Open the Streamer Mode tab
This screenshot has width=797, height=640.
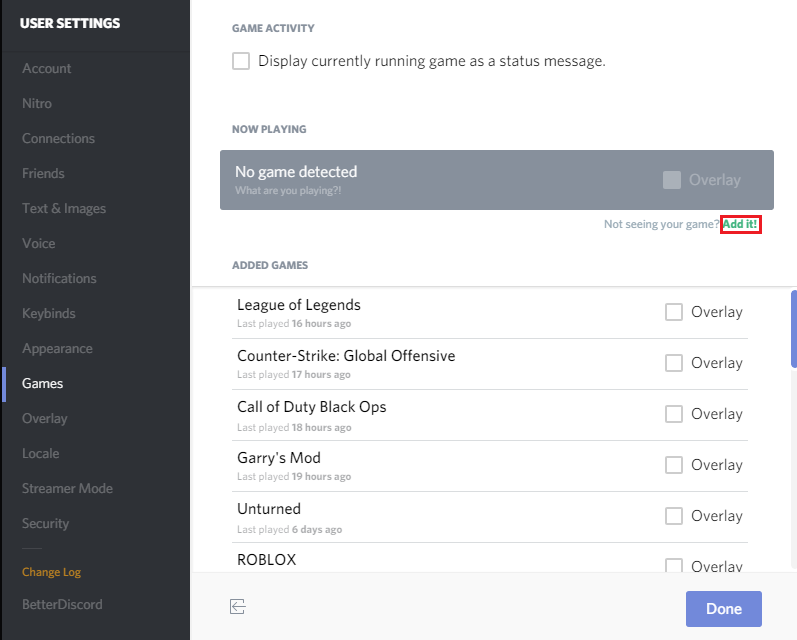[x=67, y=488]
